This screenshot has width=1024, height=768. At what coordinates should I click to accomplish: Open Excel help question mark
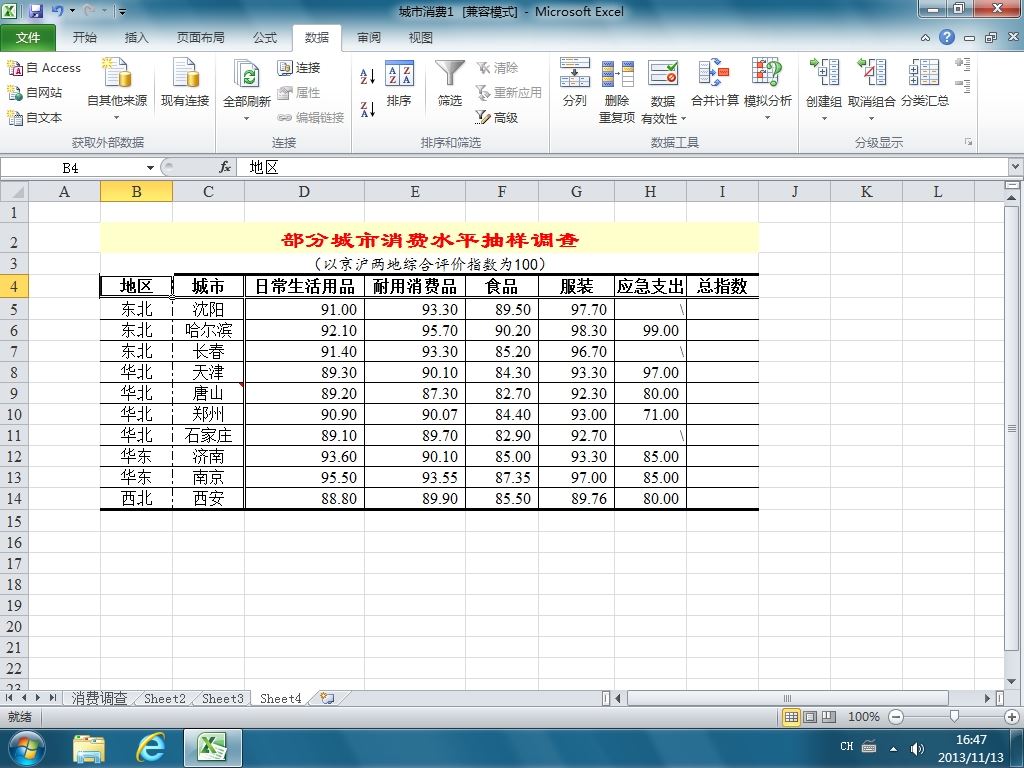tap(947, 37)
